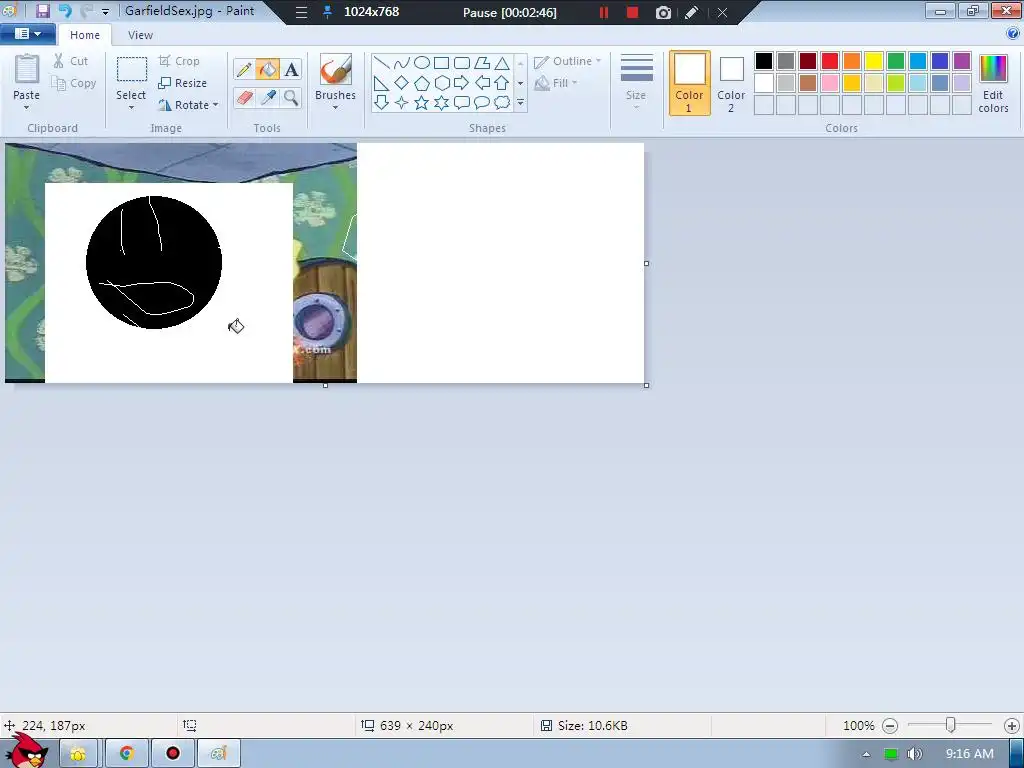1024x768 pixels.
Task: Open Chrome from the taskbar
Action: pos(127,754)
